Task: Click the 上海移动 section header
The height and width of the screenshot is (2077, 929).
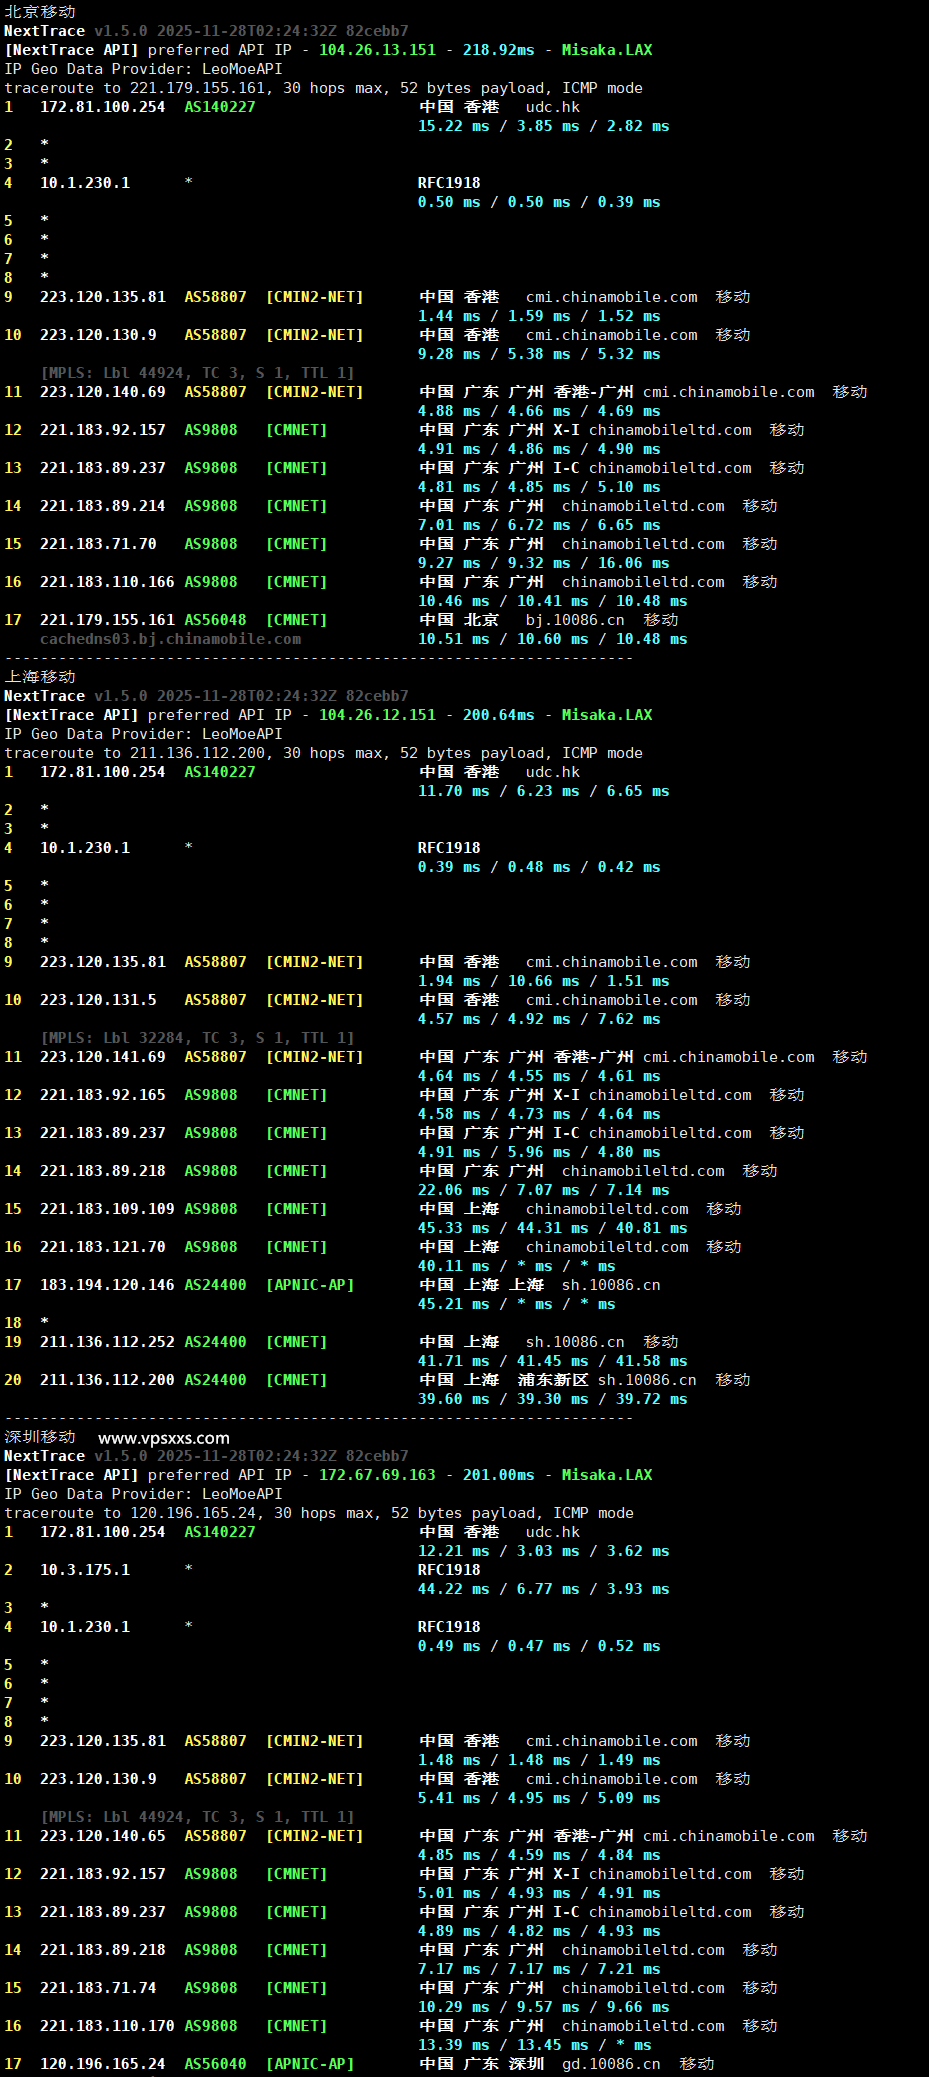Action: tap(40, 677)
